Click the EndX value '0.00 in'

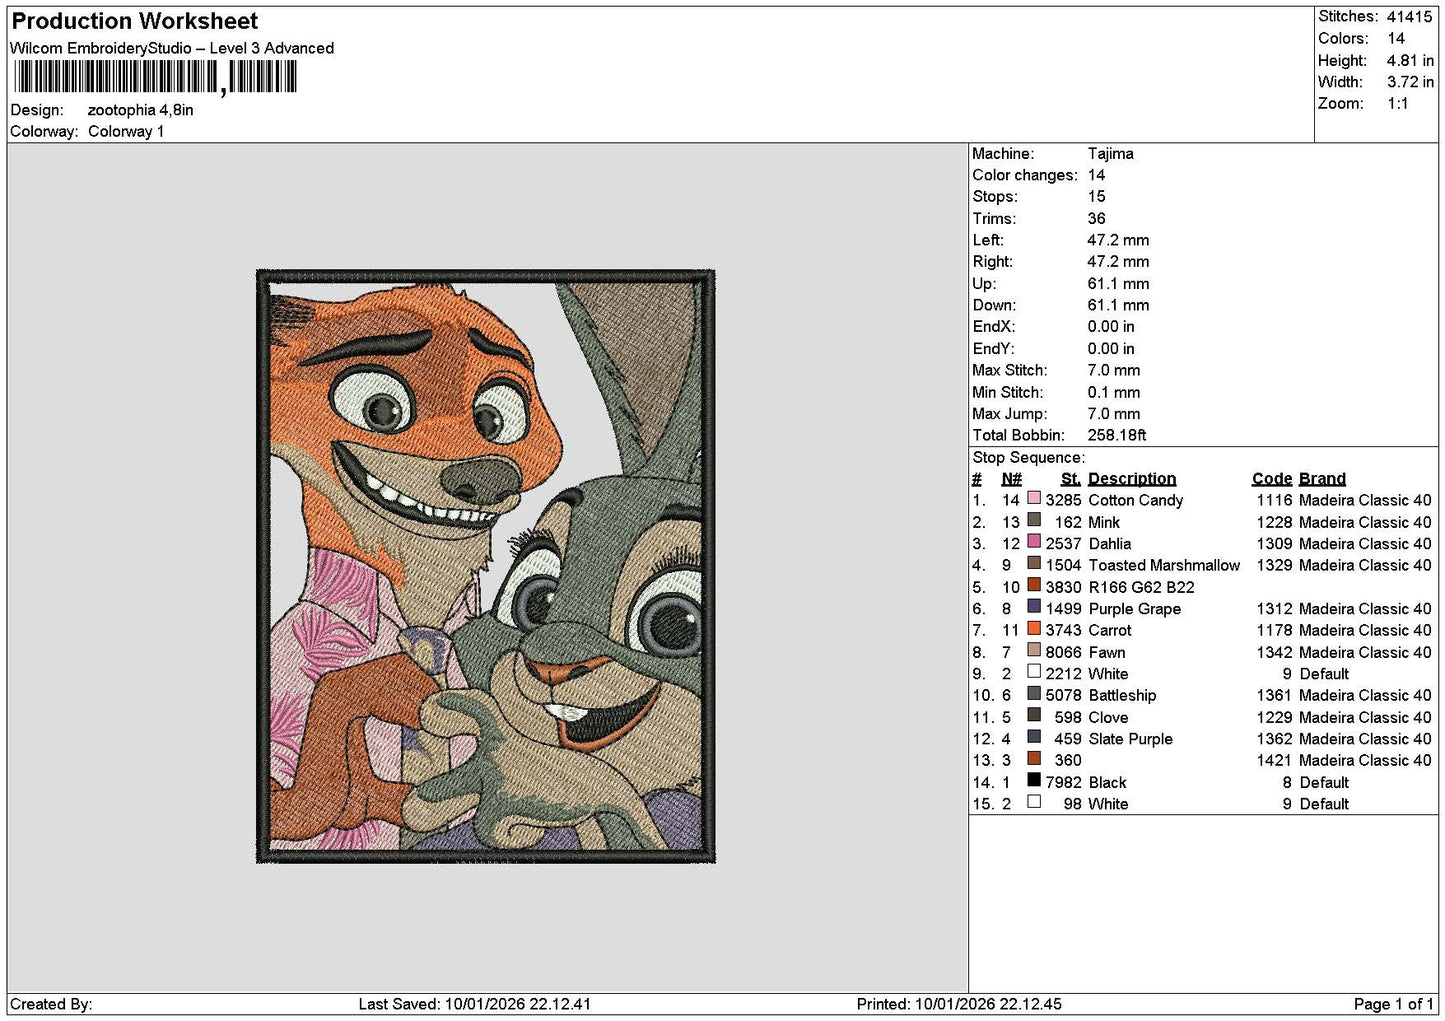[x=1112, y=327]
